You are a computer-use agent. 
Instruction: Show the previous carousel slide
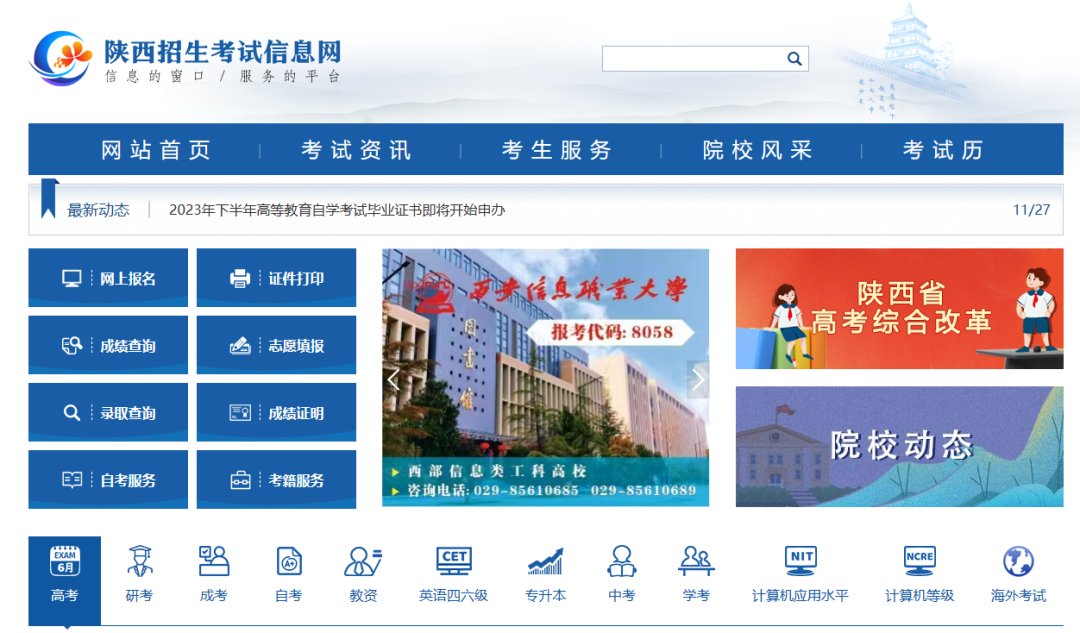(394, 379)
